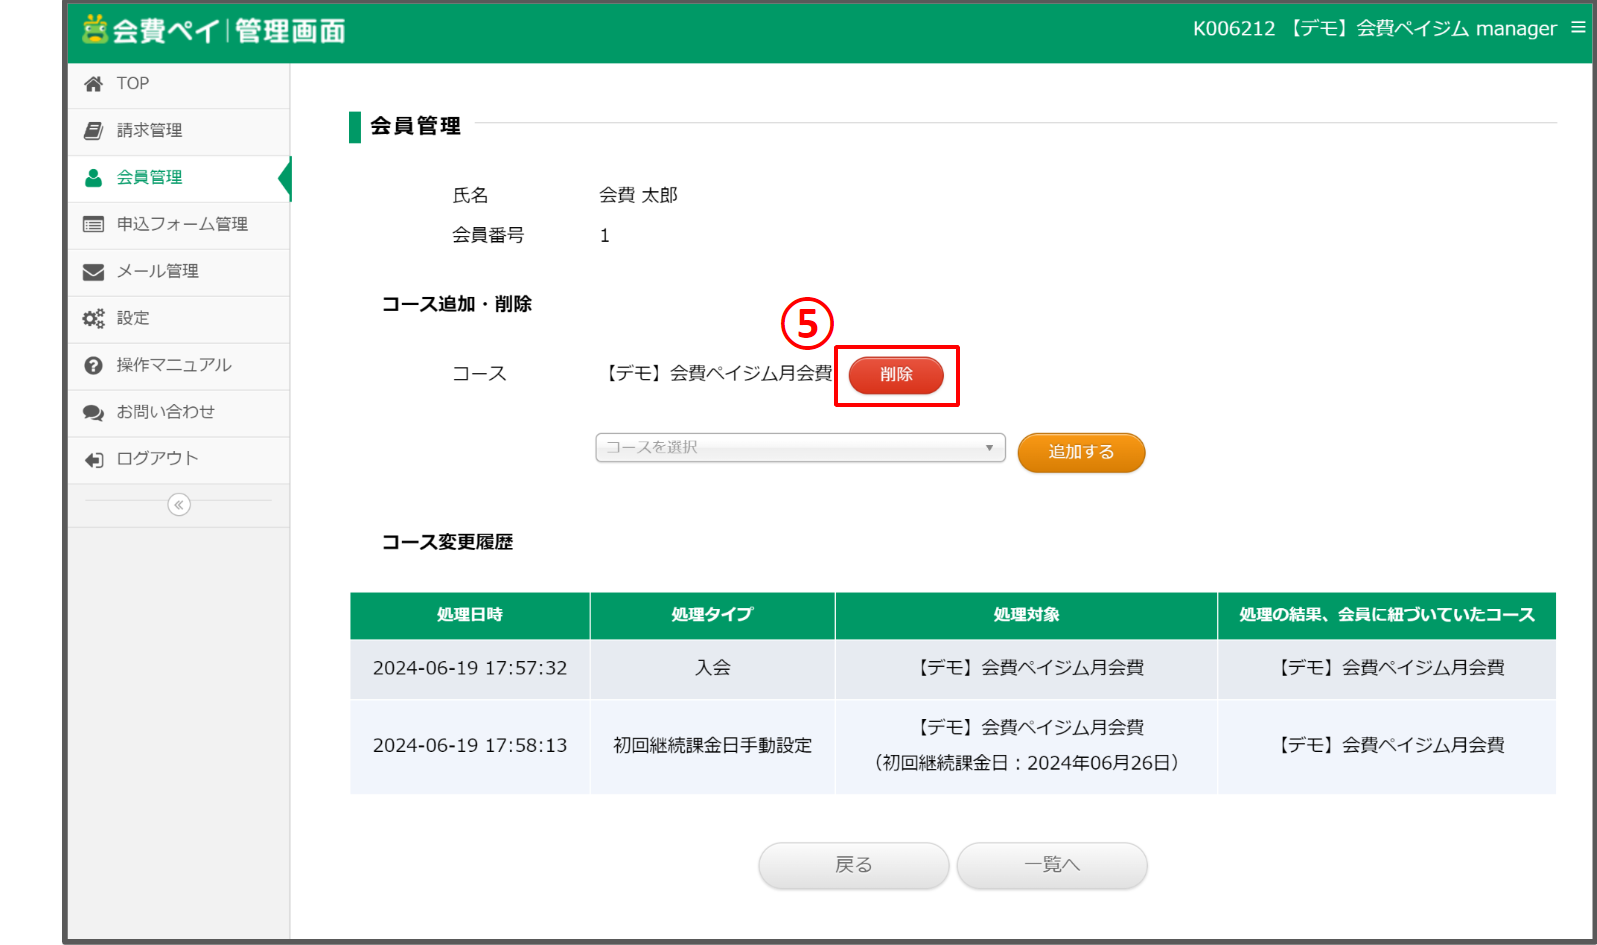
Task: Click the member name 会費 太郎
Action: tap(638, 195)
